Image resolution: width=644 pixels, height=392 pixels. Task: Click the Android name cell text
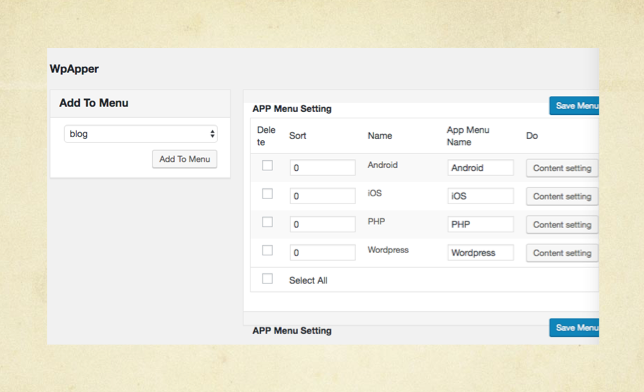[382, 165]
